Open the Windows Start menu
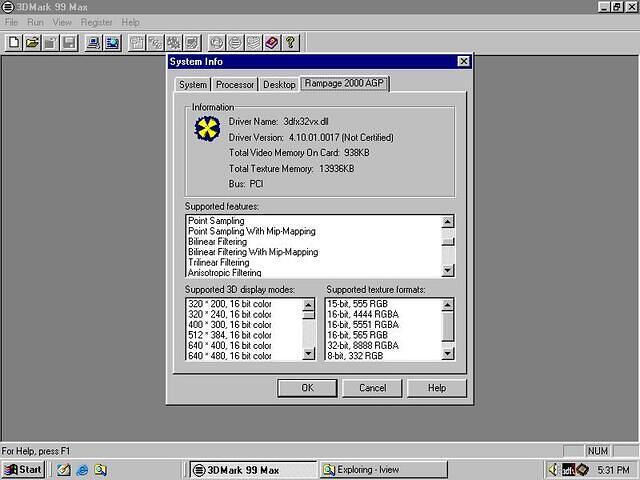The width and height of the screenshot is (640, 480). click(x=23, y=469)
